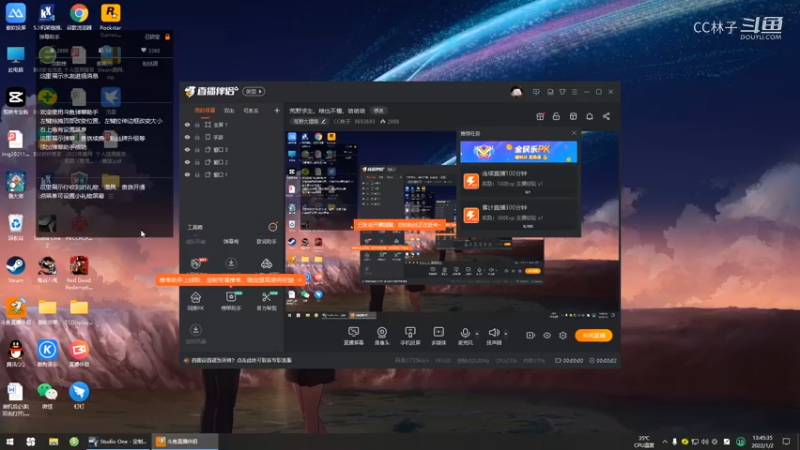Expand speaker options arrow
This screenshot has width=800, height=450.
click(x=506, y=334)
